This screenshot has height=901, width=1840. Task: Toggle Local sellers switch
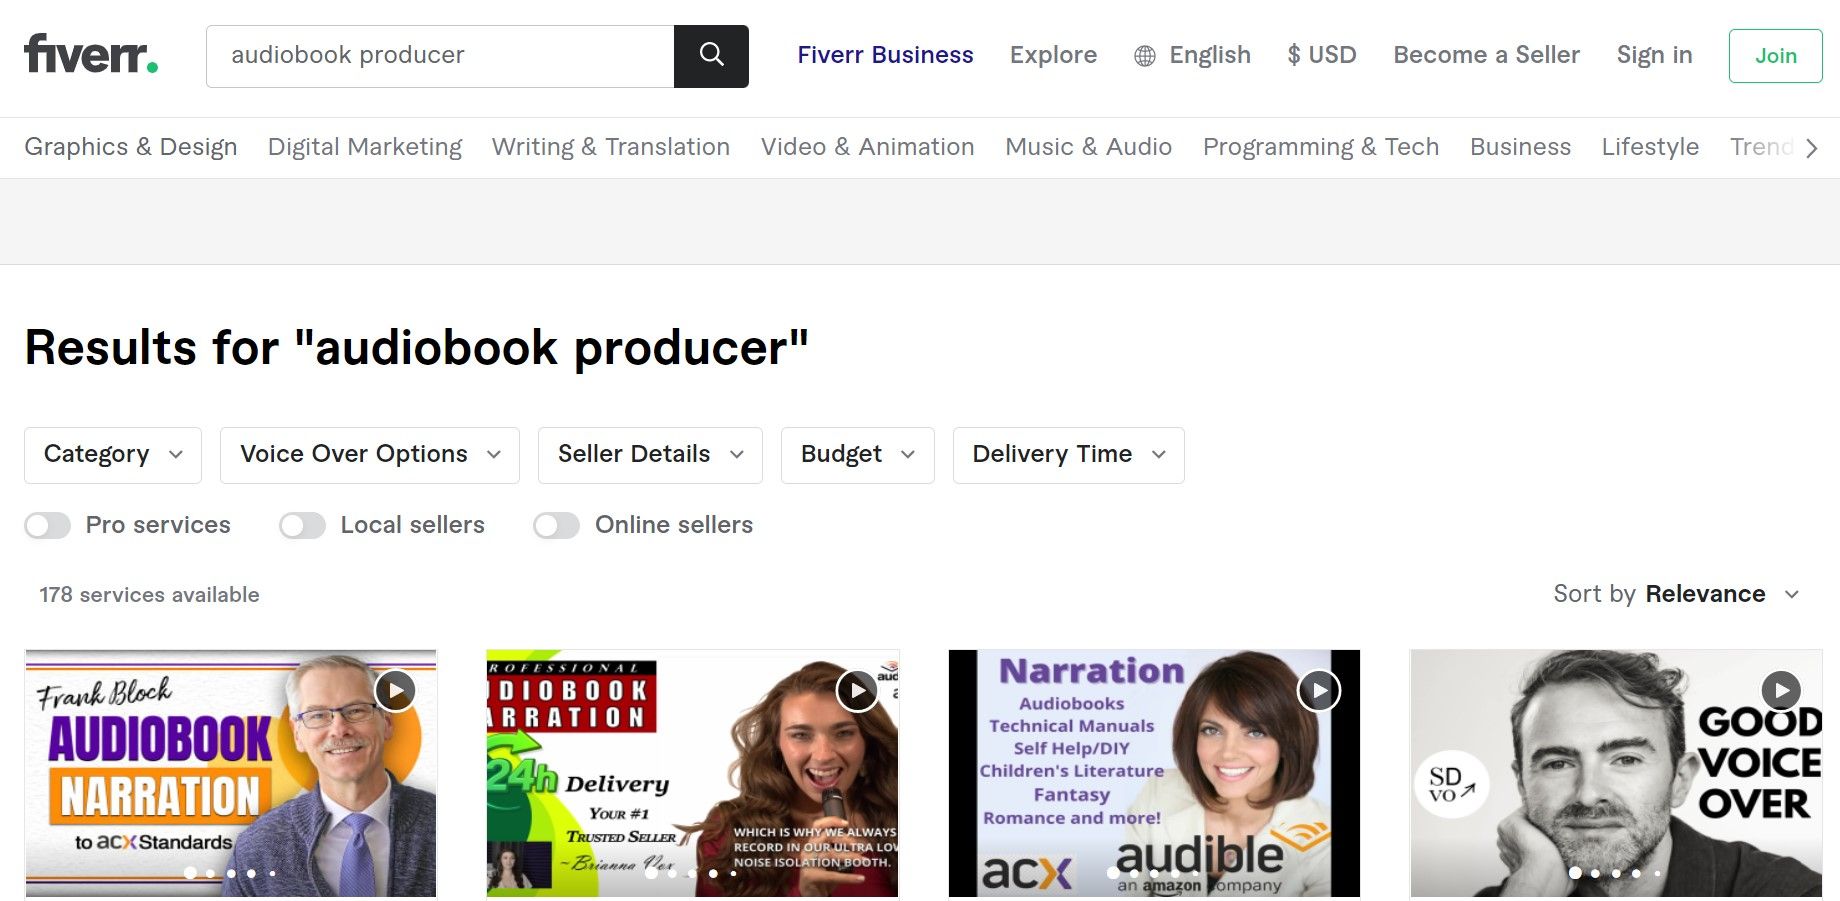(x=303, y=525)
